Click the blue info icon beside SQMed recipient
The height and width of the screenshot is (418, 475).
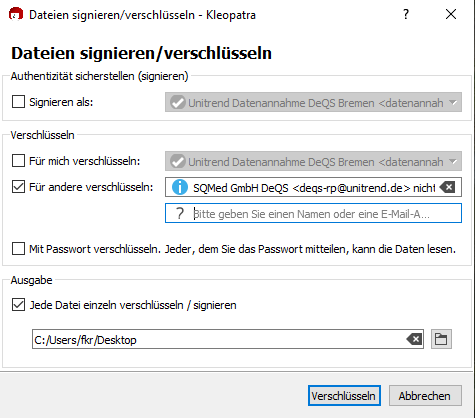[x=180, y=187]
